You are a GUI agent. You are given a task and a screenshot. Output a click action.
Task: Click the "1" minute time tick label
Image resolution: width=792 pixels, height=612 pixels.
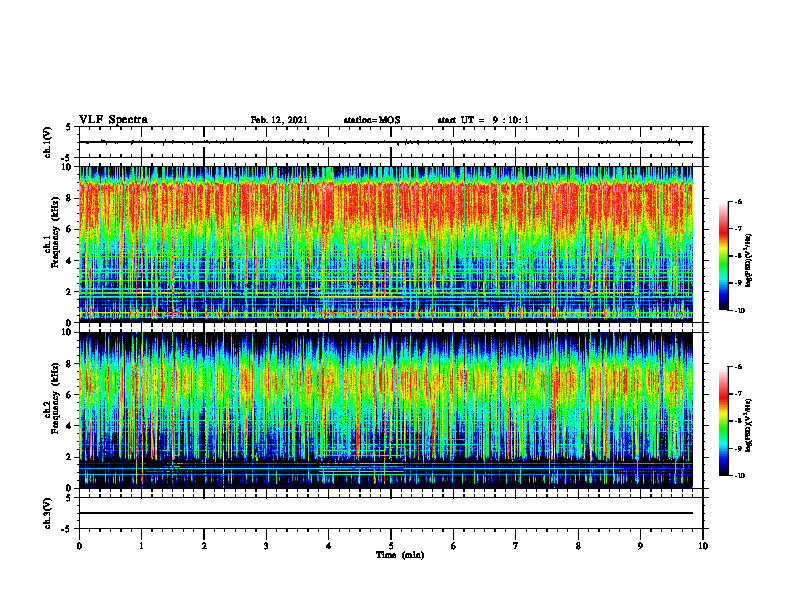[x=141, y=546]
